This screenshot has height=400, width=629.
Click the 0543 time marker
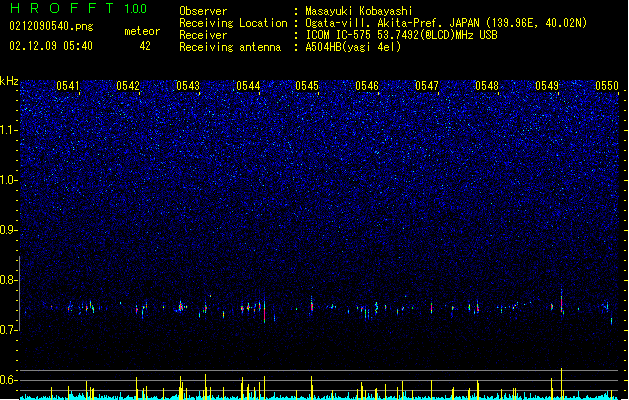tap(188, 86)
